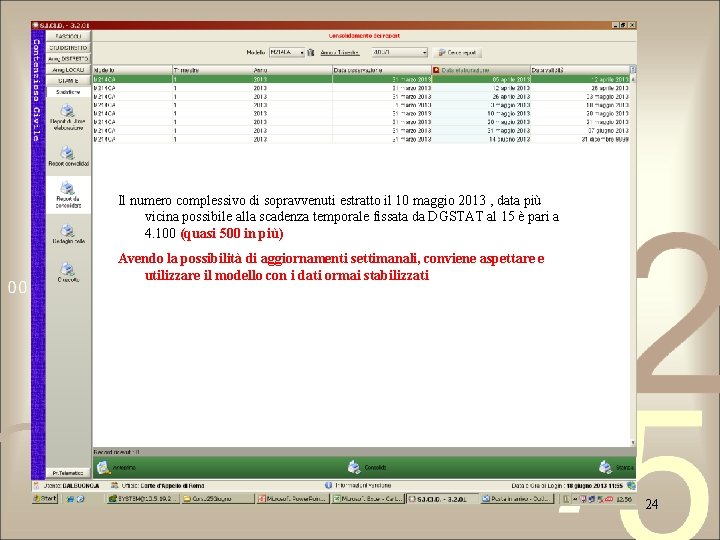Image resolution: width=720 pixels, height=540 pixels.
Task: Click the Dettaglio printer icon in sidebar
Action: coord(68,230)
